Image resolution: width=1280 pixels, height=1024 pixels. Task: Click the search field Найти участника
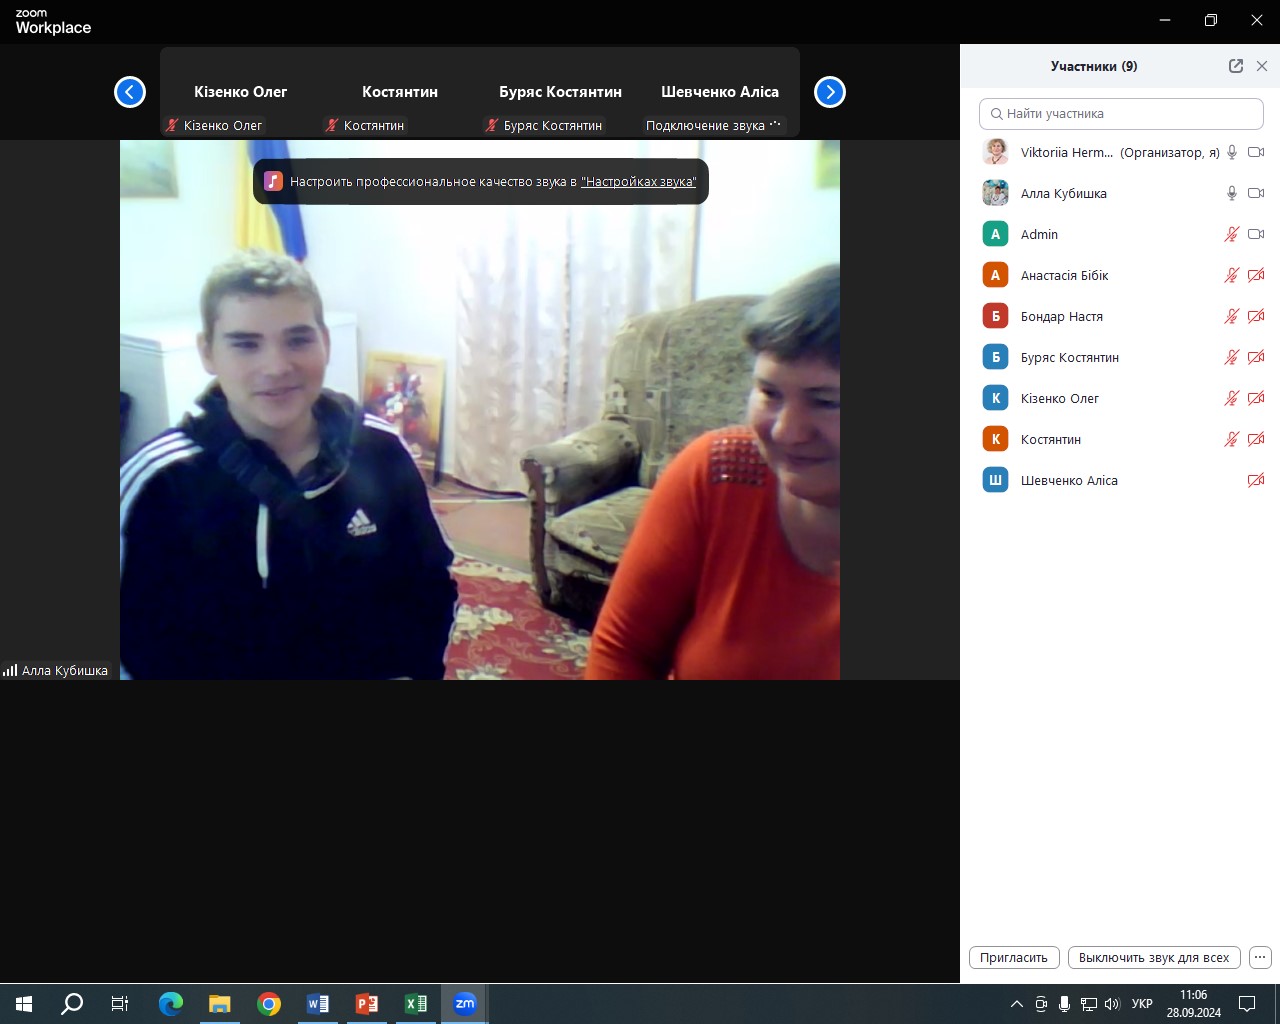pos(1121,114)
